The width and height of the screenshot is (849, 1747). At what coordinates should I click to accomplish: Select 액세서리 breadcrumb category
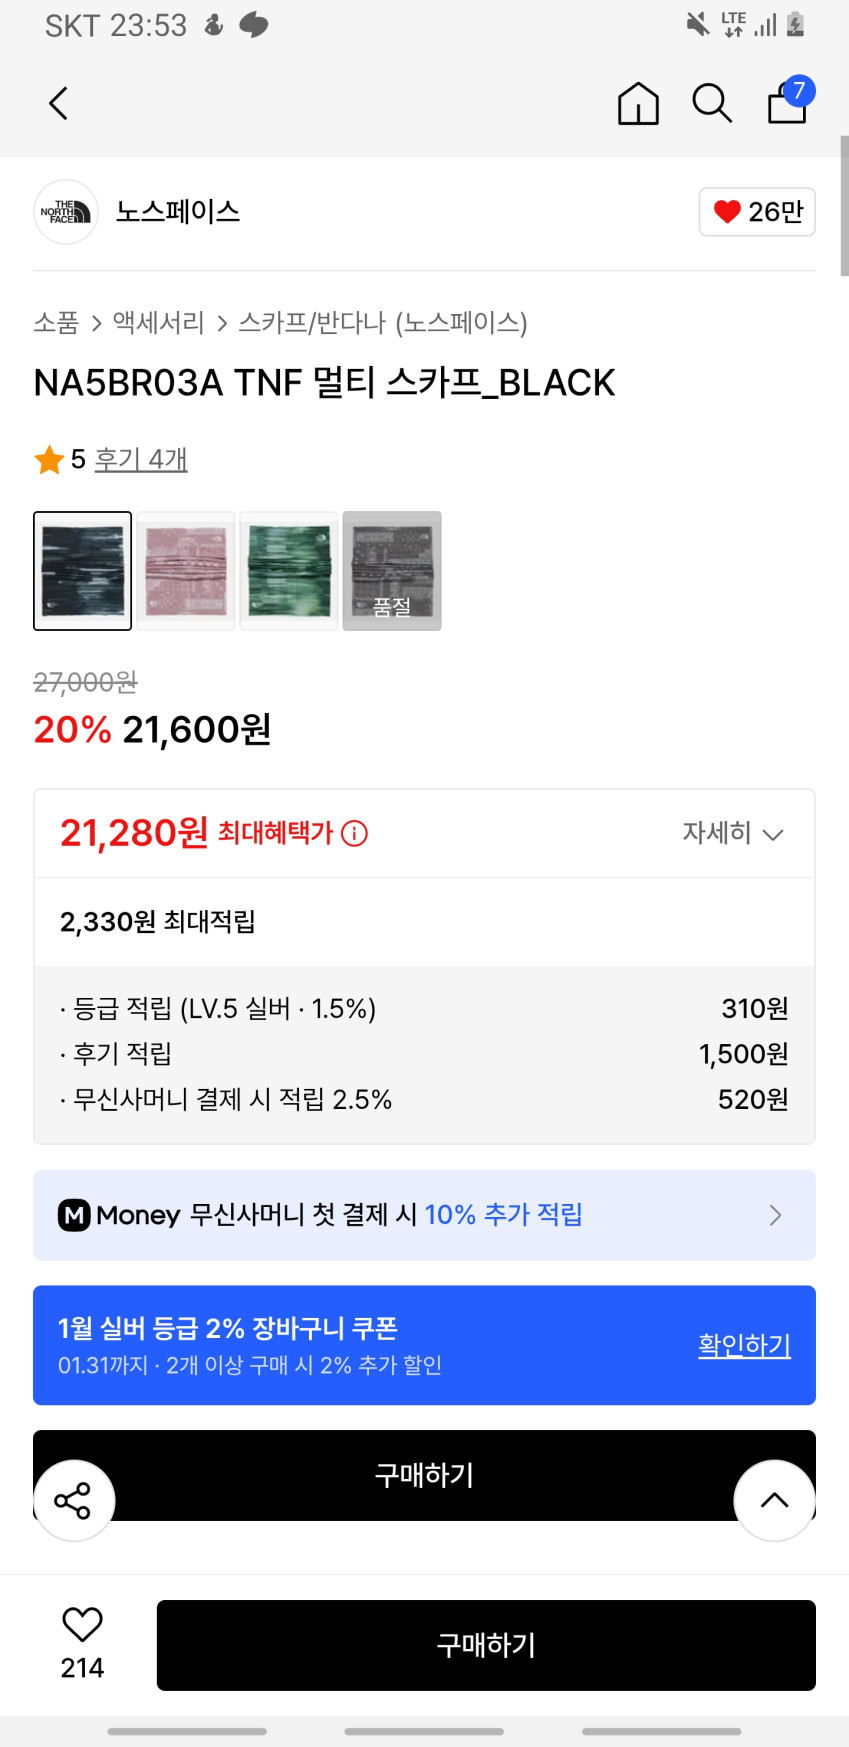click(158, 323)
